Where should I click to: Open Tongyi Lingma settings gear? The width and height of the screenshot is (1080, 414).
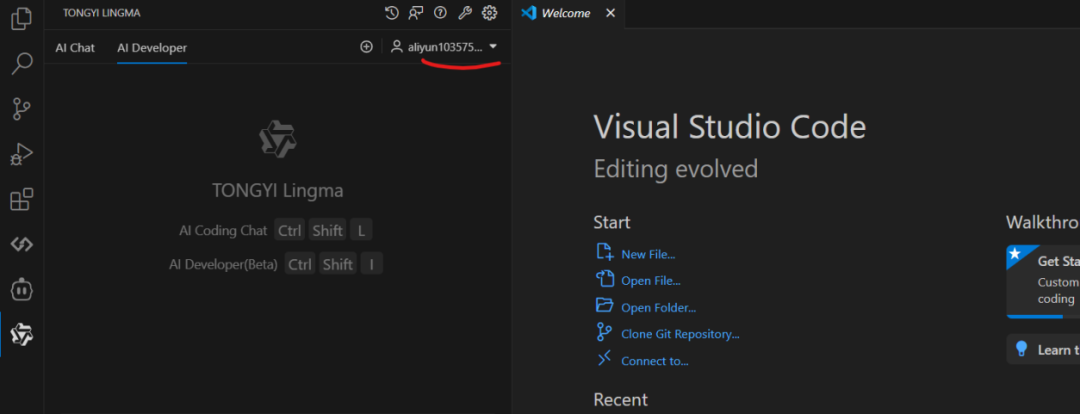coord(490,12)
